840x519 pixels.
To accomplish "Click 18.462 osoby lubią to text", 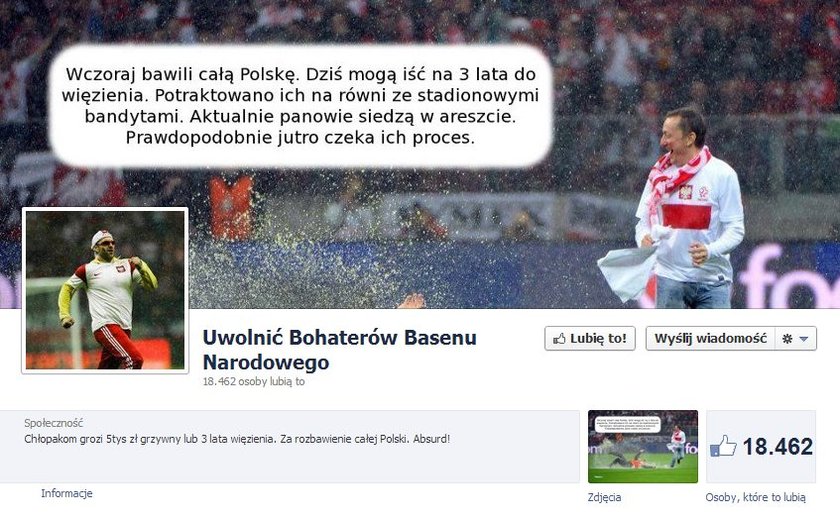I will click(253, 381).
